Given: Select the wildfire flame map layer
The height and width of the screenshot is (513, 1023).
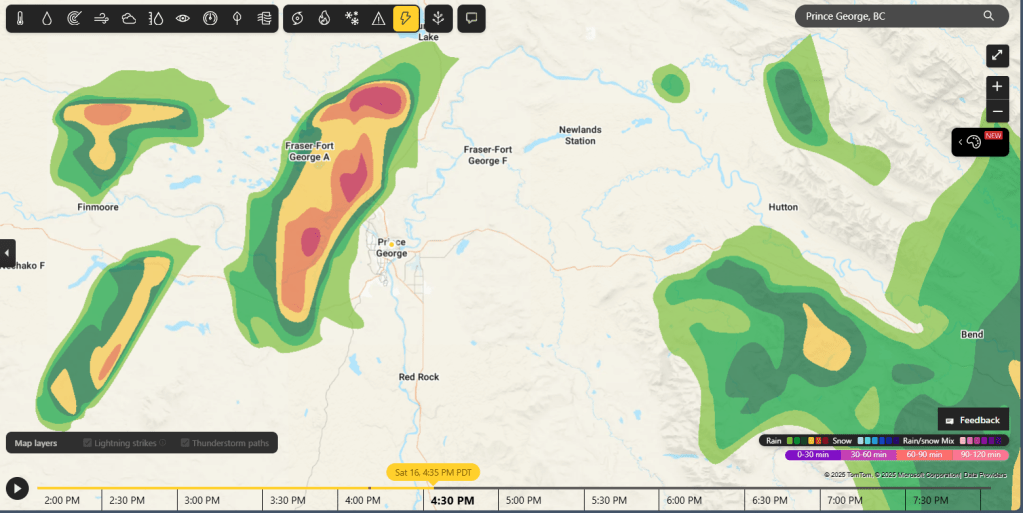Looking at the screenshot, I should [324, 18].
